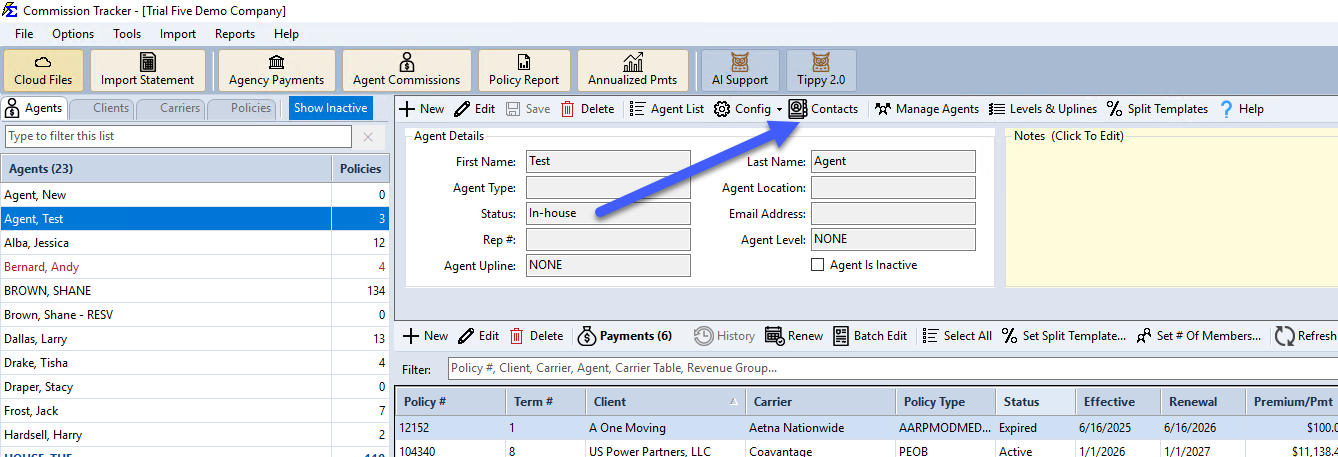Open Batch Edit for policies
1338x457 pixels.
point(870,336)
